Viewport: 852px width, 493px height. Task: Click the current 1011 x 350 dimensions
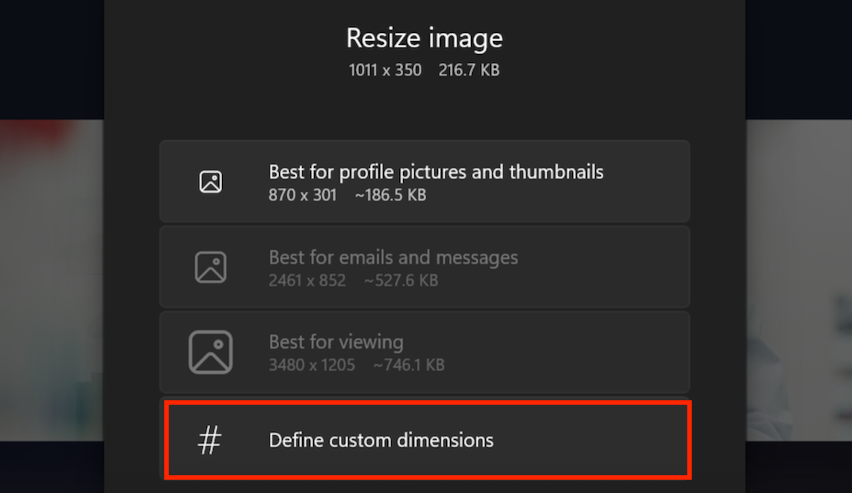385,70
